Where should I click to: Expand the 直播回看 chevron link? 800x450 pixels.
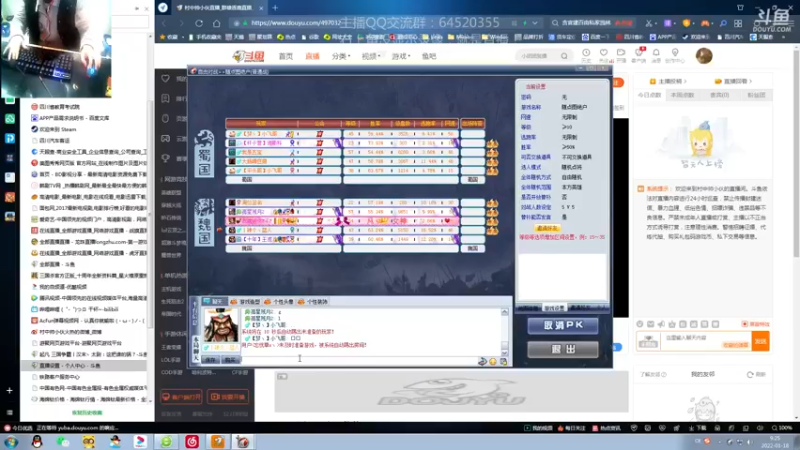(x=733, y=81)
